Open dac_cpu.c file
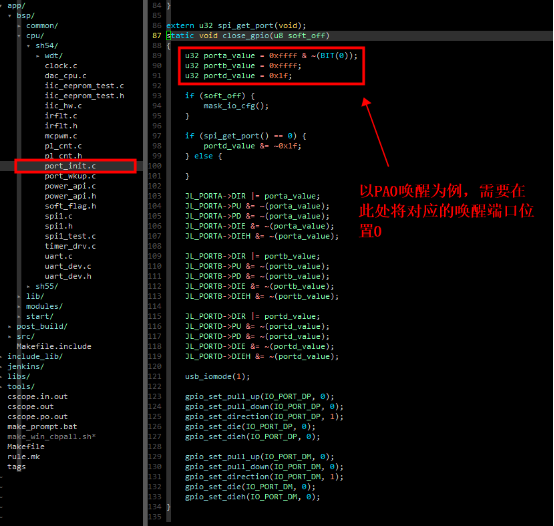 point(65,76)
